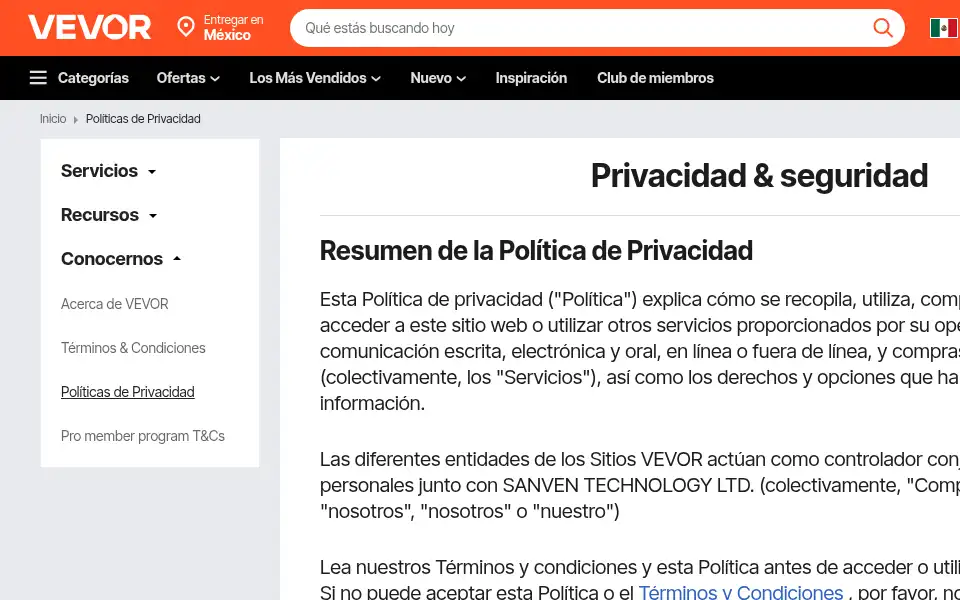960x600 pixels.
Task: Click the Entregar en México delivery selector
Action: pos(220,28)
